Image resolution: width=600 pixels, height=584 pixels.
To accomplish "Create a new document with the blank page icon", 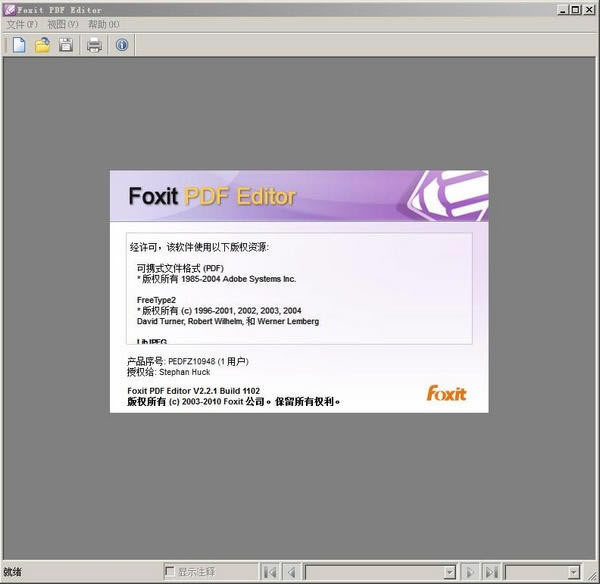I will pyautogui.click(x=19, y=45).
